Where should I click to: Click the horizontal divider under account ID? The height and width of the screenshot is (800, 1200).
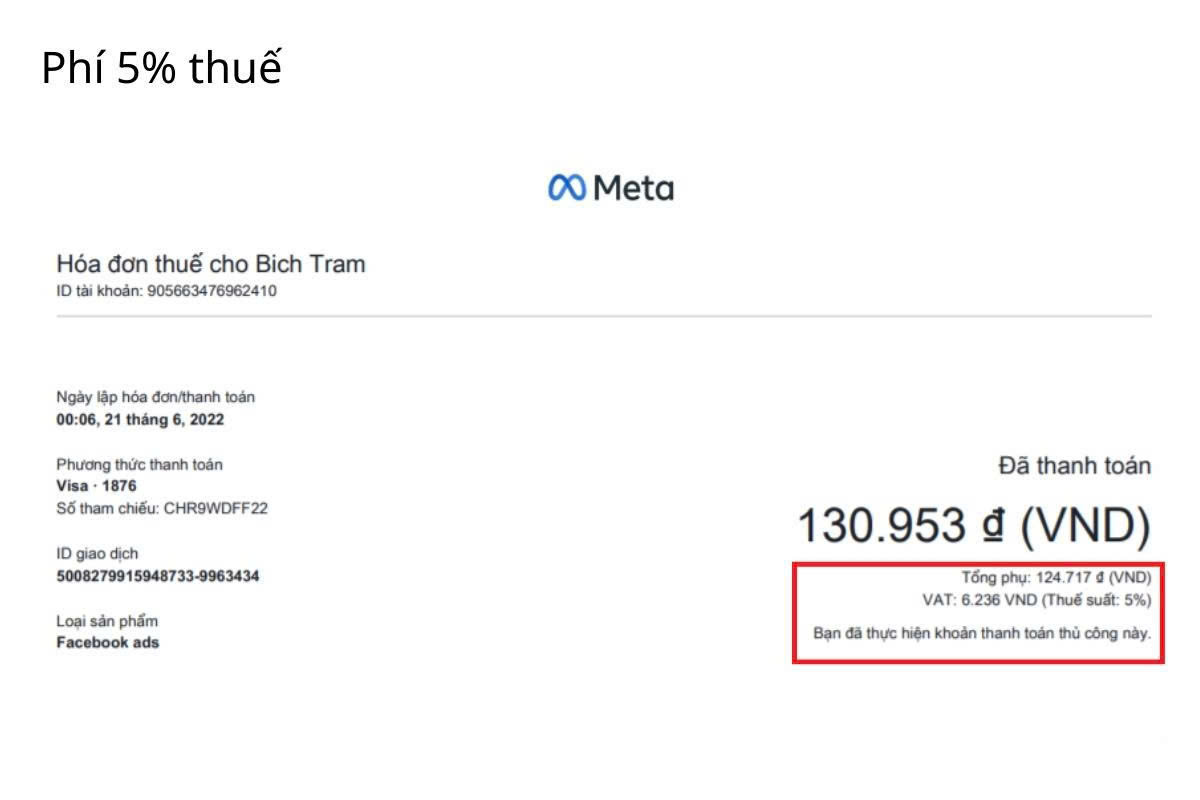[x=604, y=317]
